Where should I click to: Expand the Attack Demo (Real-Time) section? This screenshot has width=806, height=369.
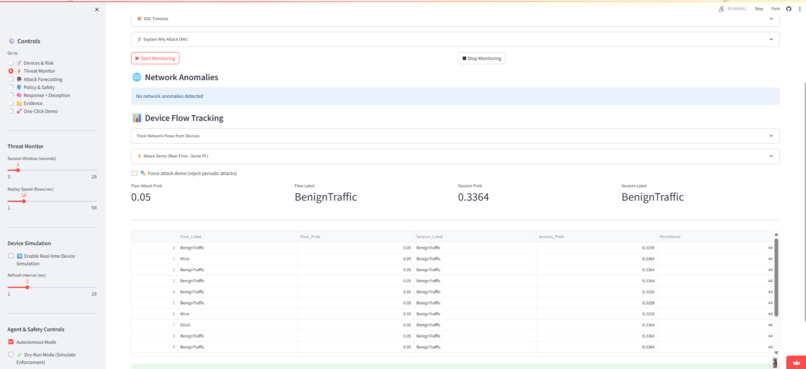pos(455,156)
